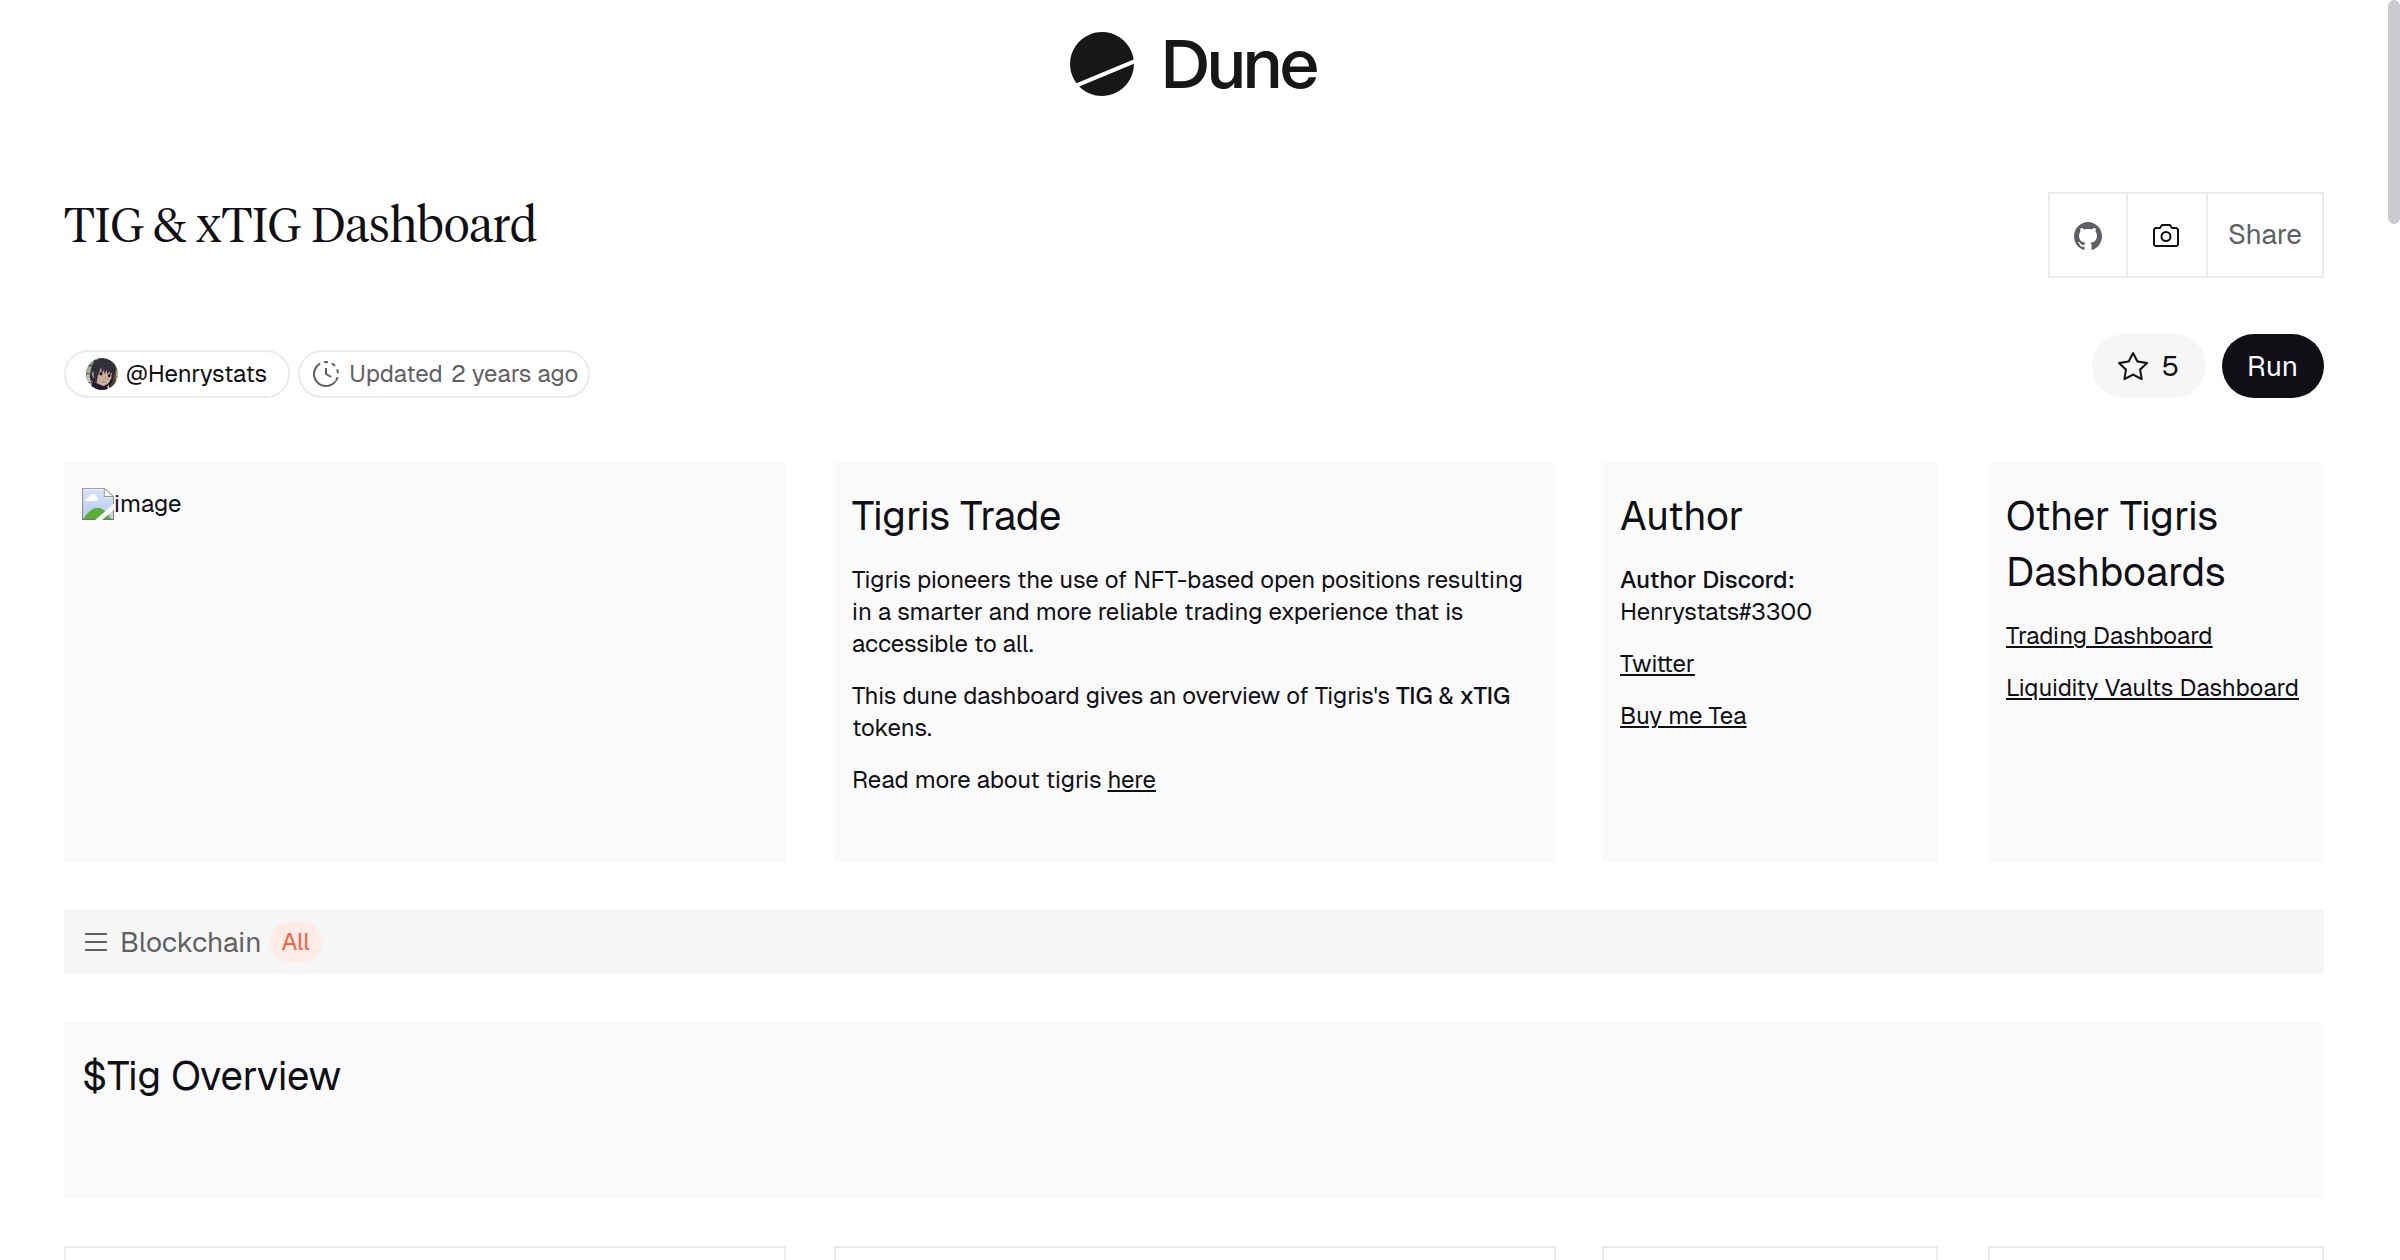This screenshot has height=1260, width=2400.
Task: Click @Henrystats profile avatar
Action: [x=103, y=373]
